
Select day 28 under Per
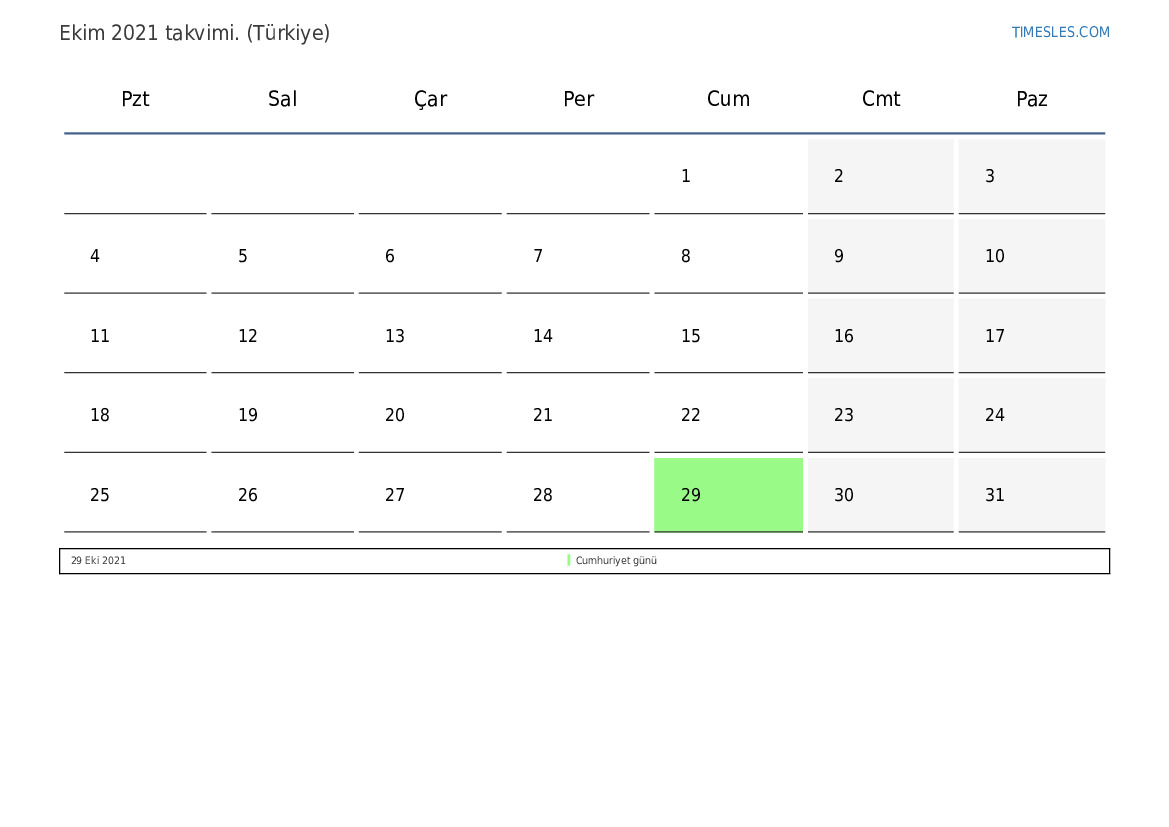pyautogui.click(x=577, y=495)
